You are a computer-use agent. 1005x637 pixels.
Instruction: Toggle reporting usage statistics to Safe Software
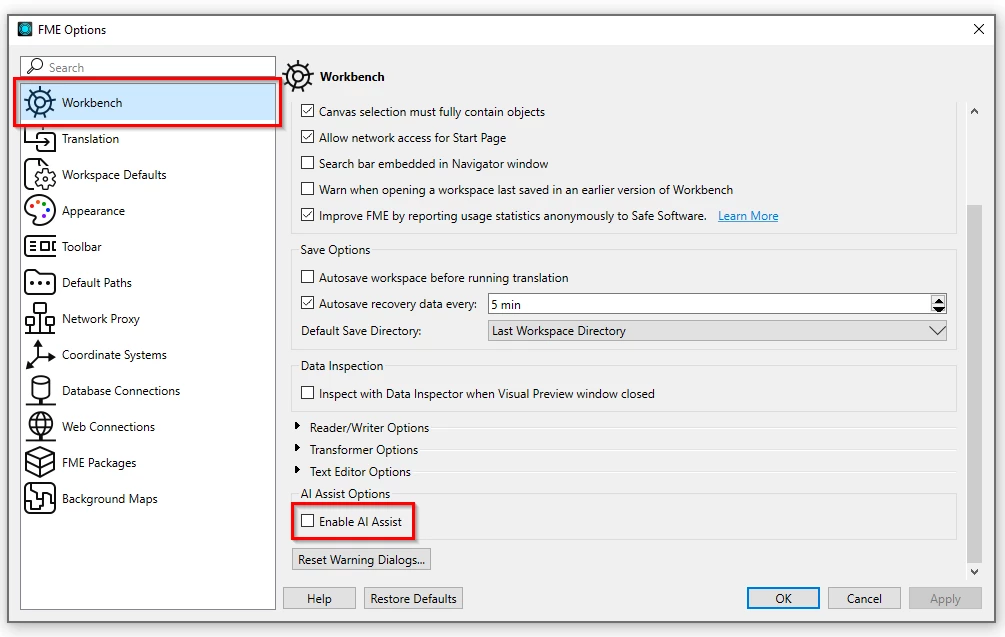[308, 215]
